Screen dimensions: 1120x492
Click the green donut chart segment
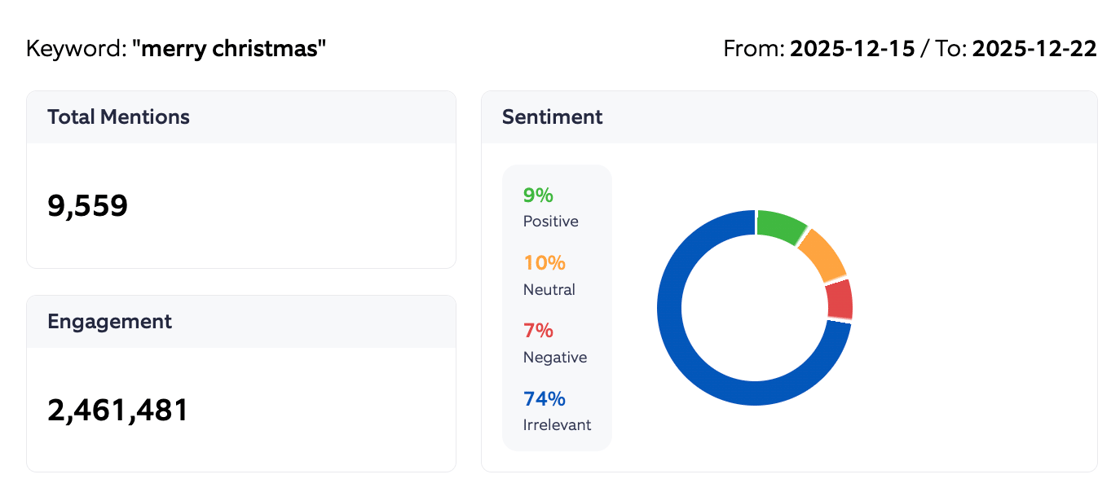tap(781, 225)
